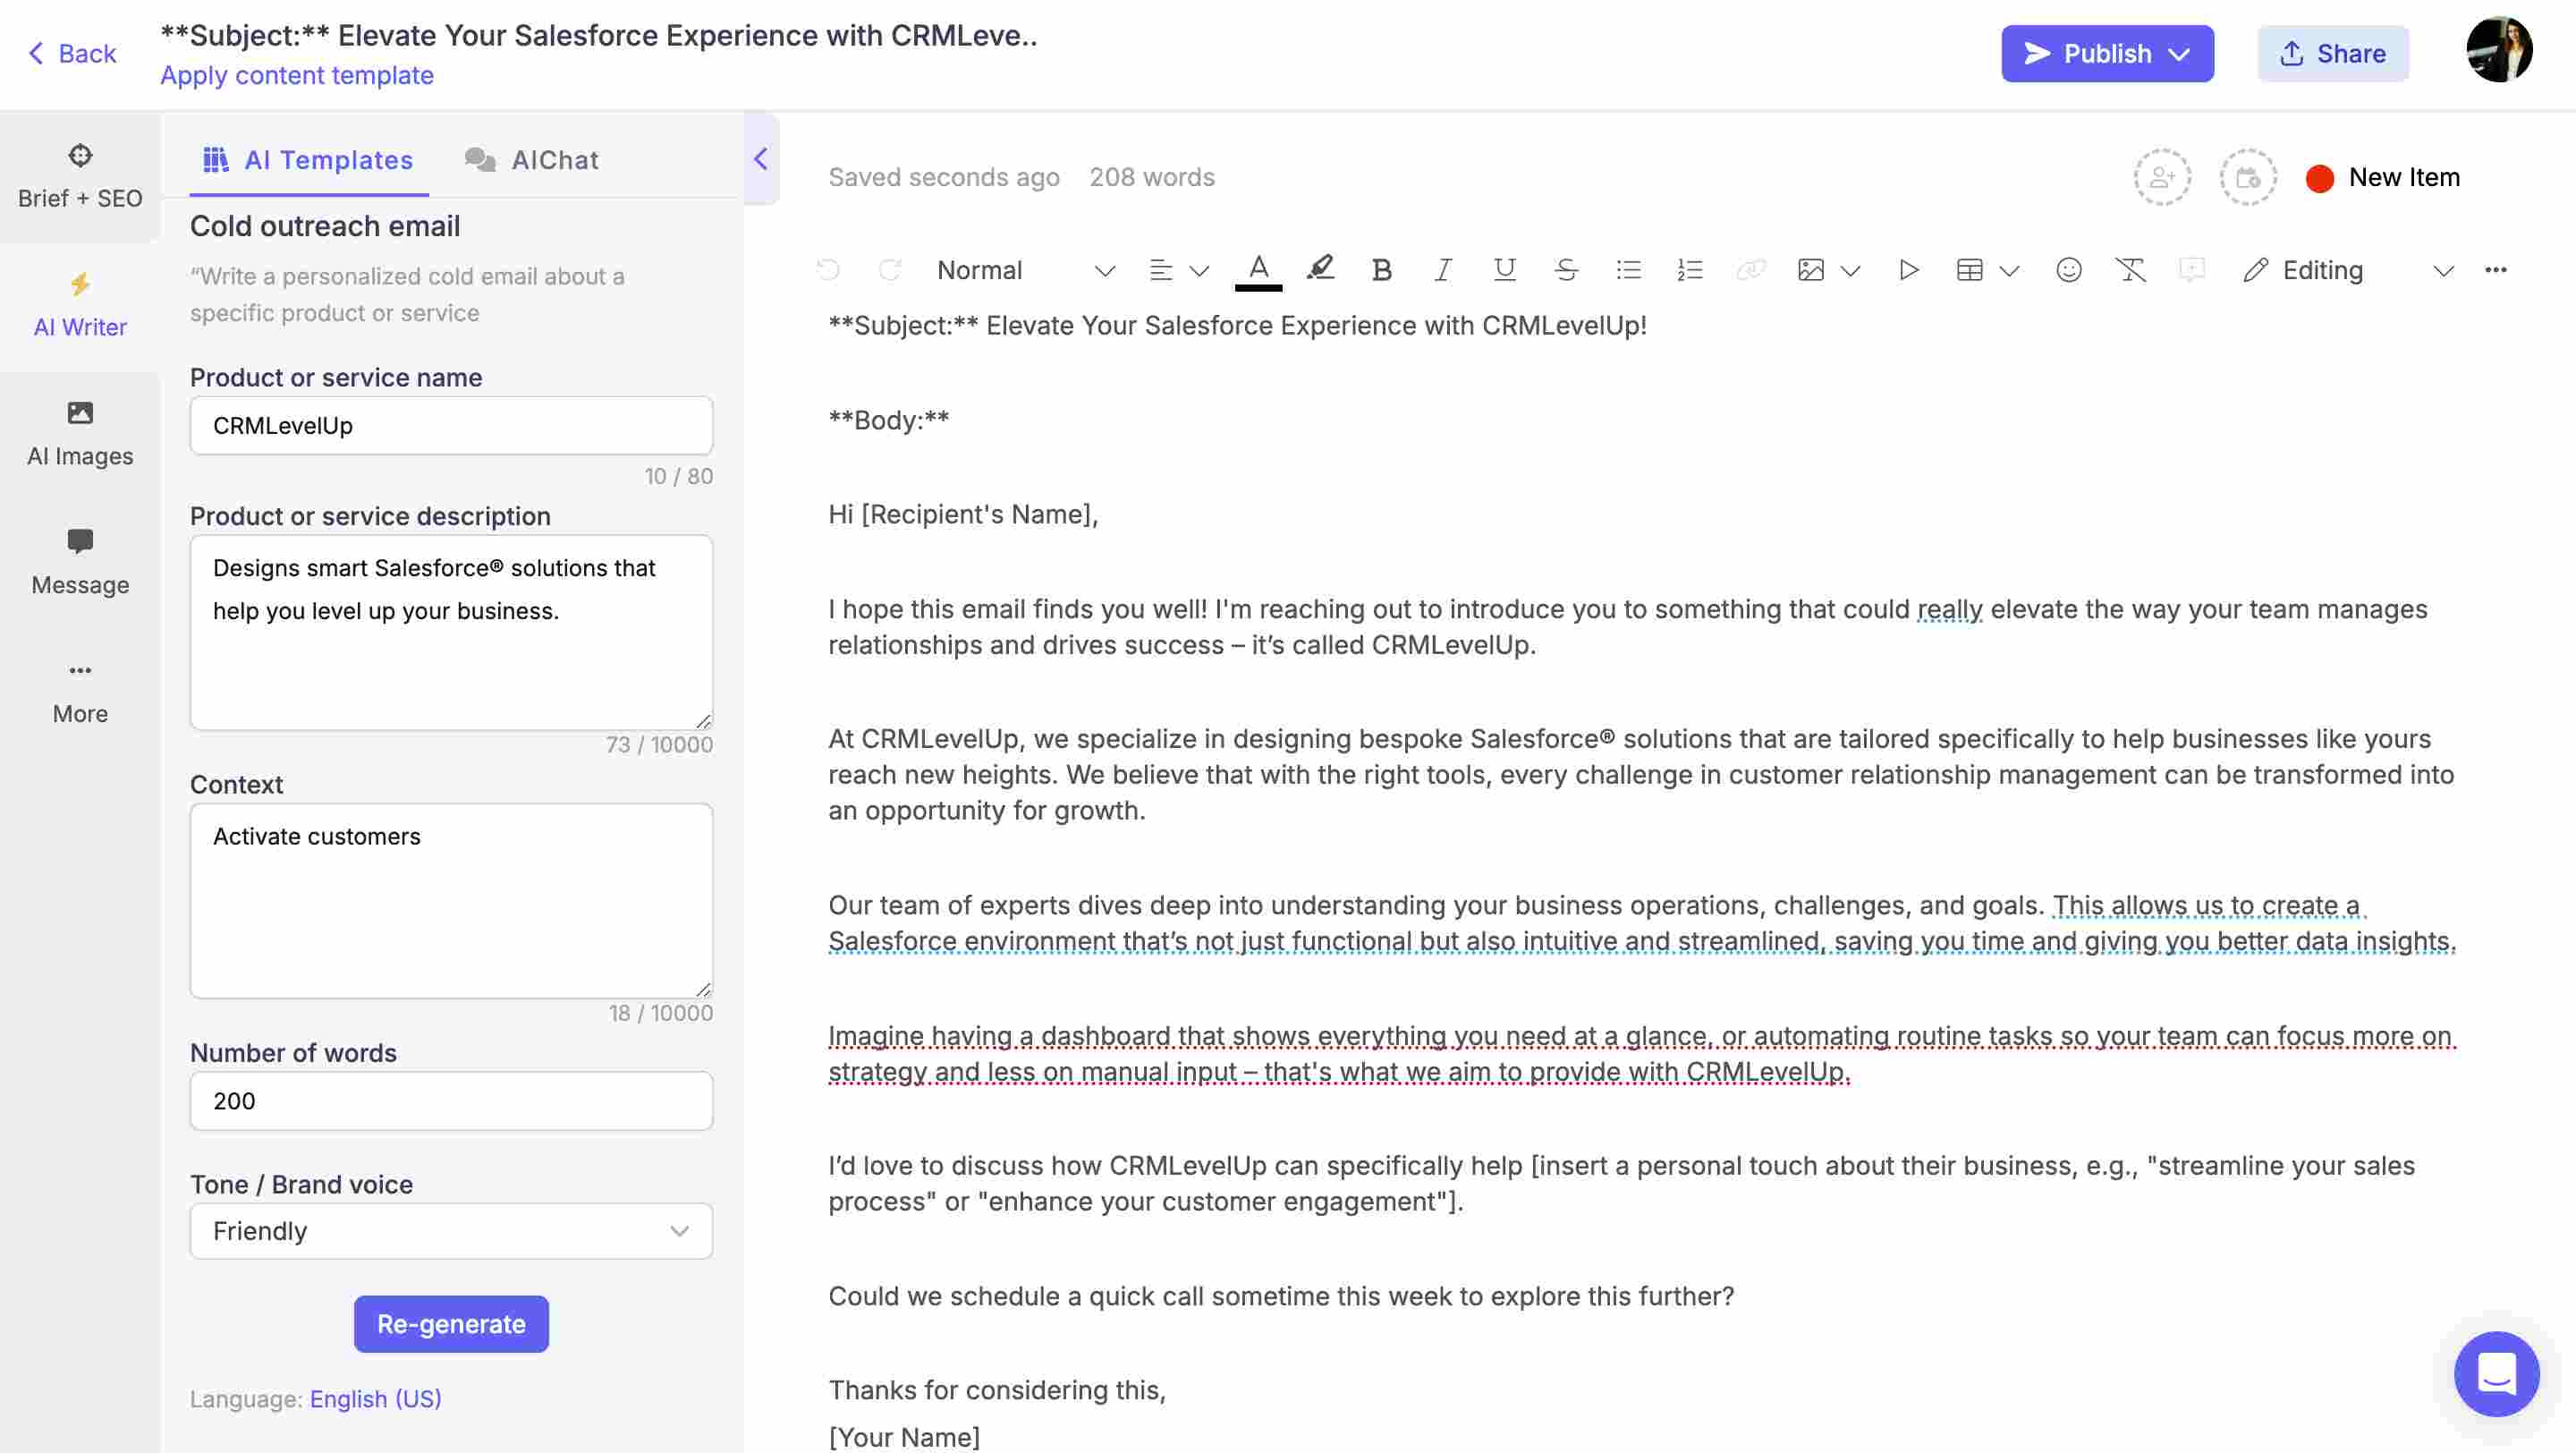The height and width of the screenshot is (1453, 2576).
Task: Click the undo arrow icon
Action: 828,270
